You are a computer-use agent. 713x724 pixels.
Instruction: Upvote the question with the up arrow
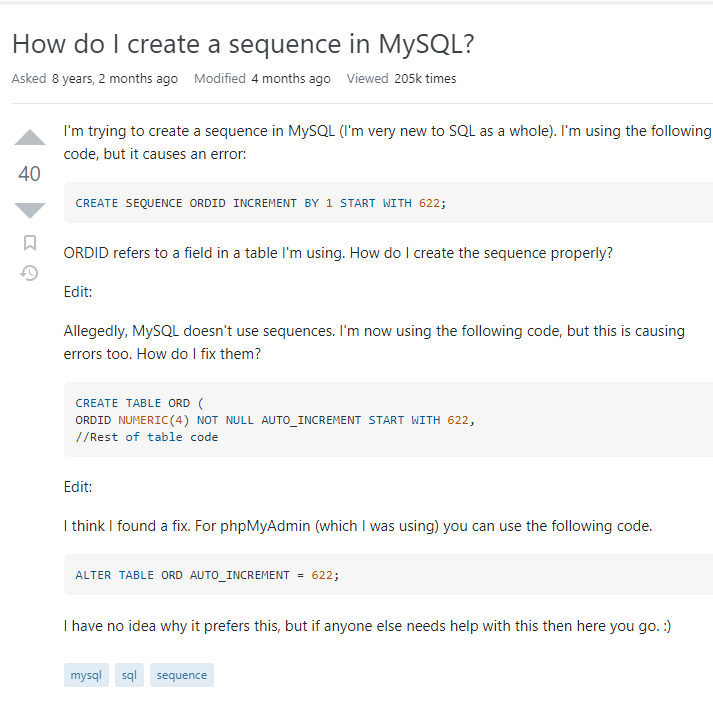tap(30, 138)
